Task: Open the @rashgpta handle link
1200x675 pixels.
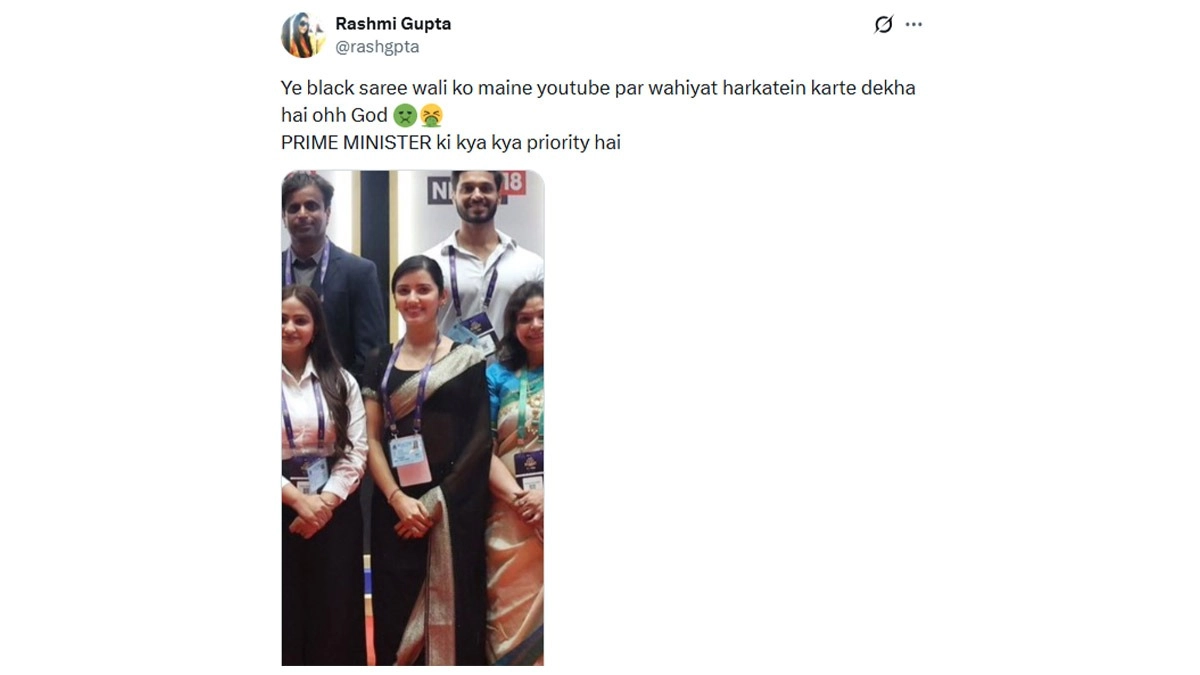Action: 377,46
